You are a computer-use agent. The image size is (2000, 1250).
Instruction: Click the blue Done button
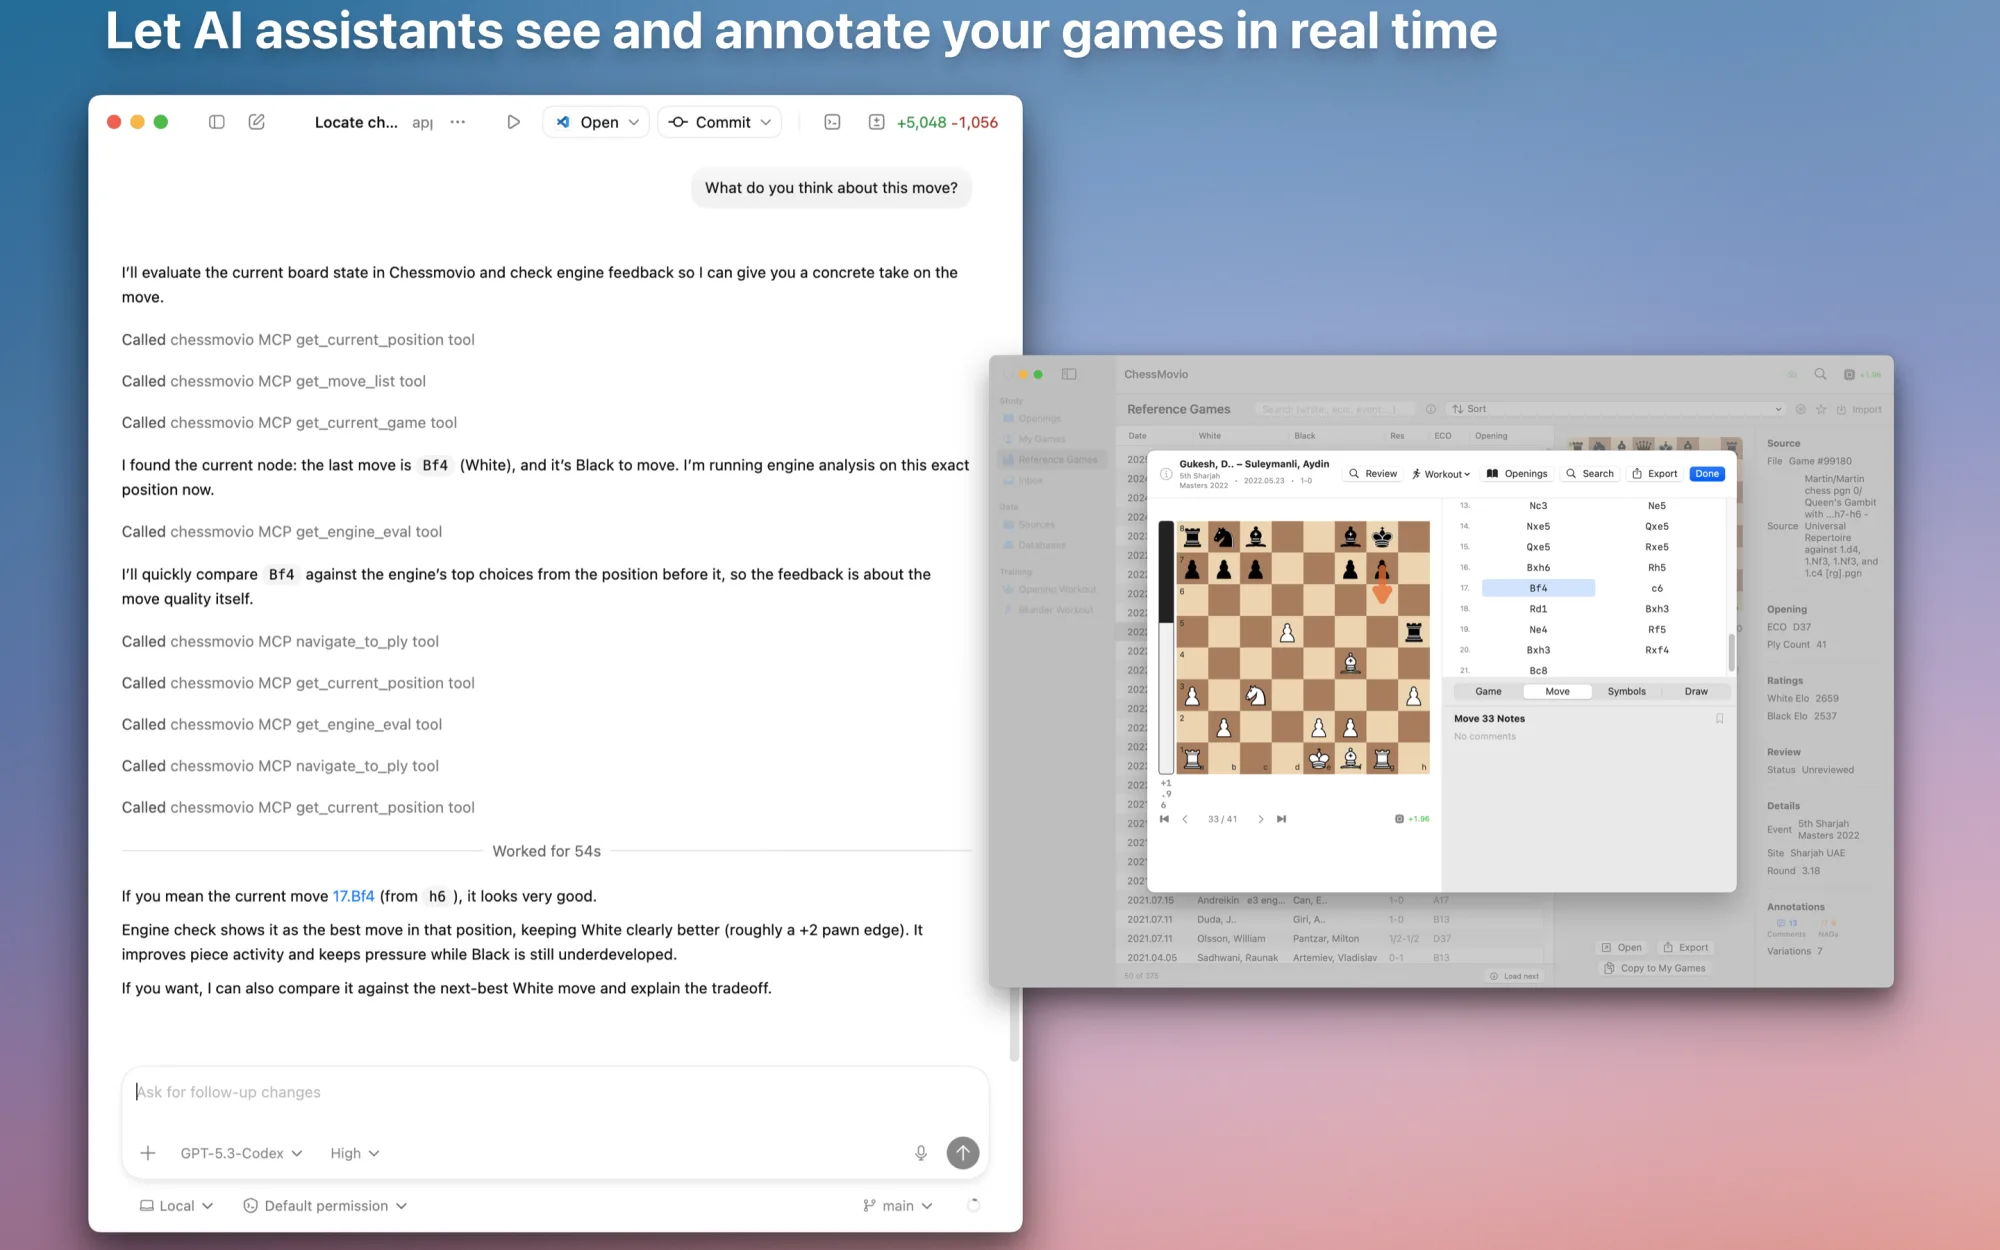click(x=1707, y=474)
